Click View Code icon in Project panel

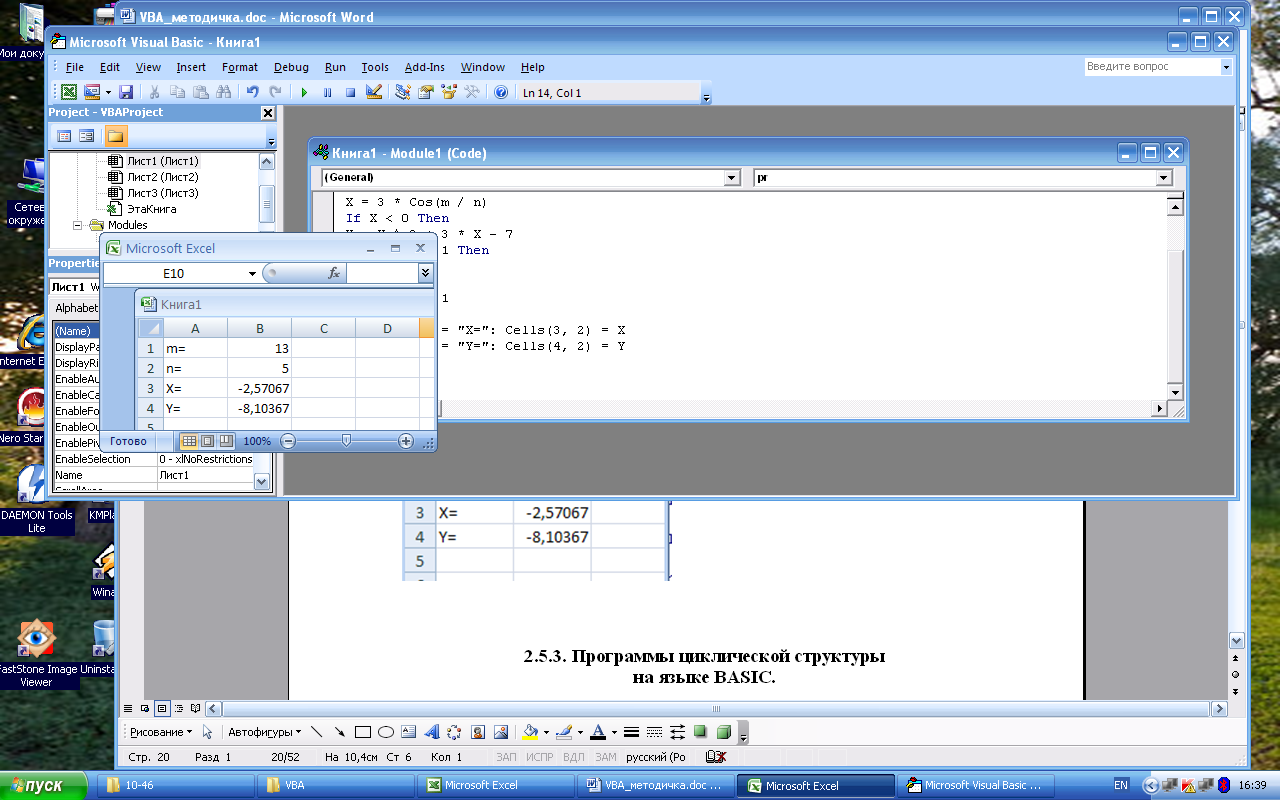point(64,136)
